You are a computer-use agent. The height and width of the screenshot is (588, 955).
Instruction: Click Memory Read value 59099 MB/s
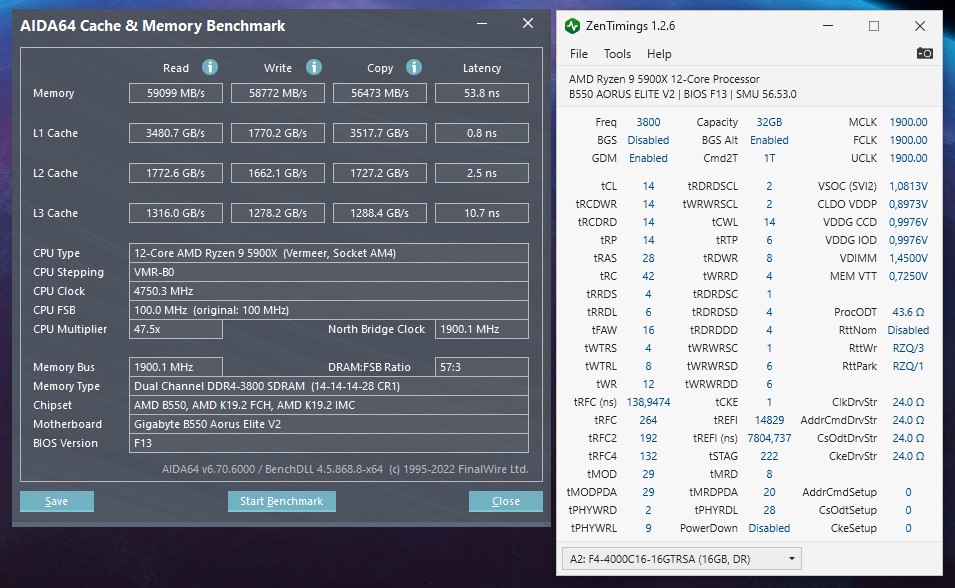[176, 93]
